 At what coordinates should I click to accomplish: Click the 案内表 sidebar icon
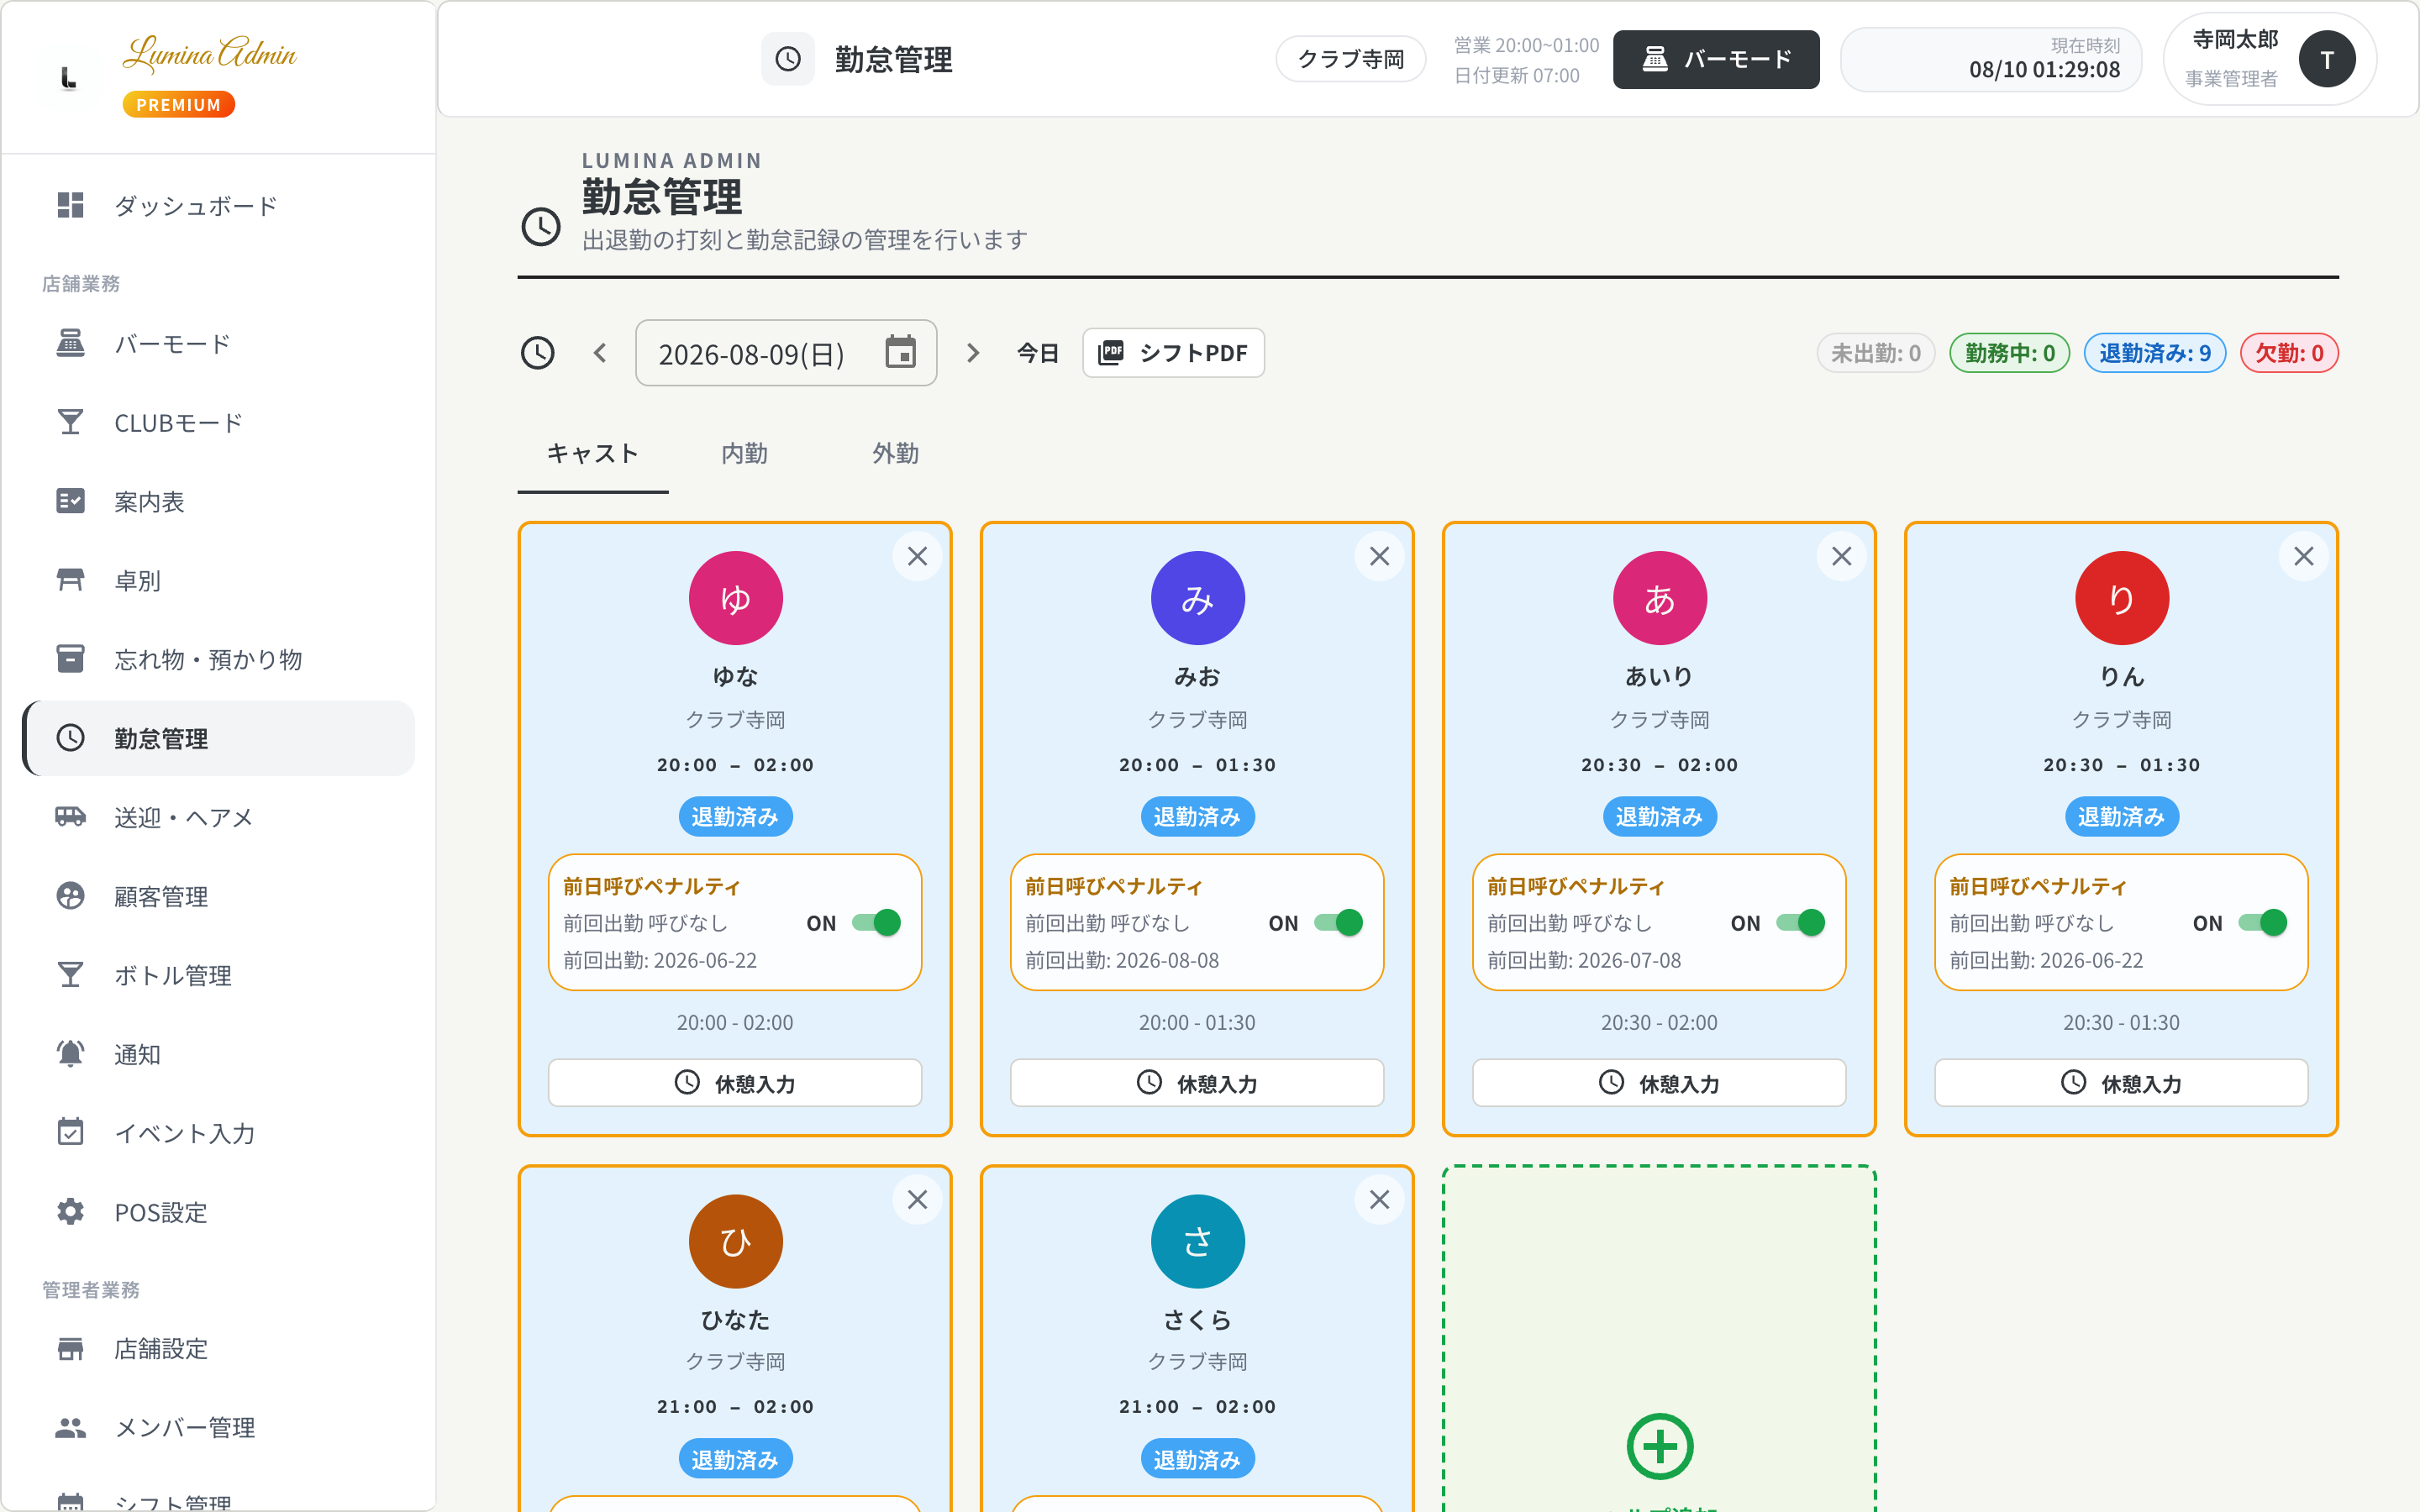(70, 501)
